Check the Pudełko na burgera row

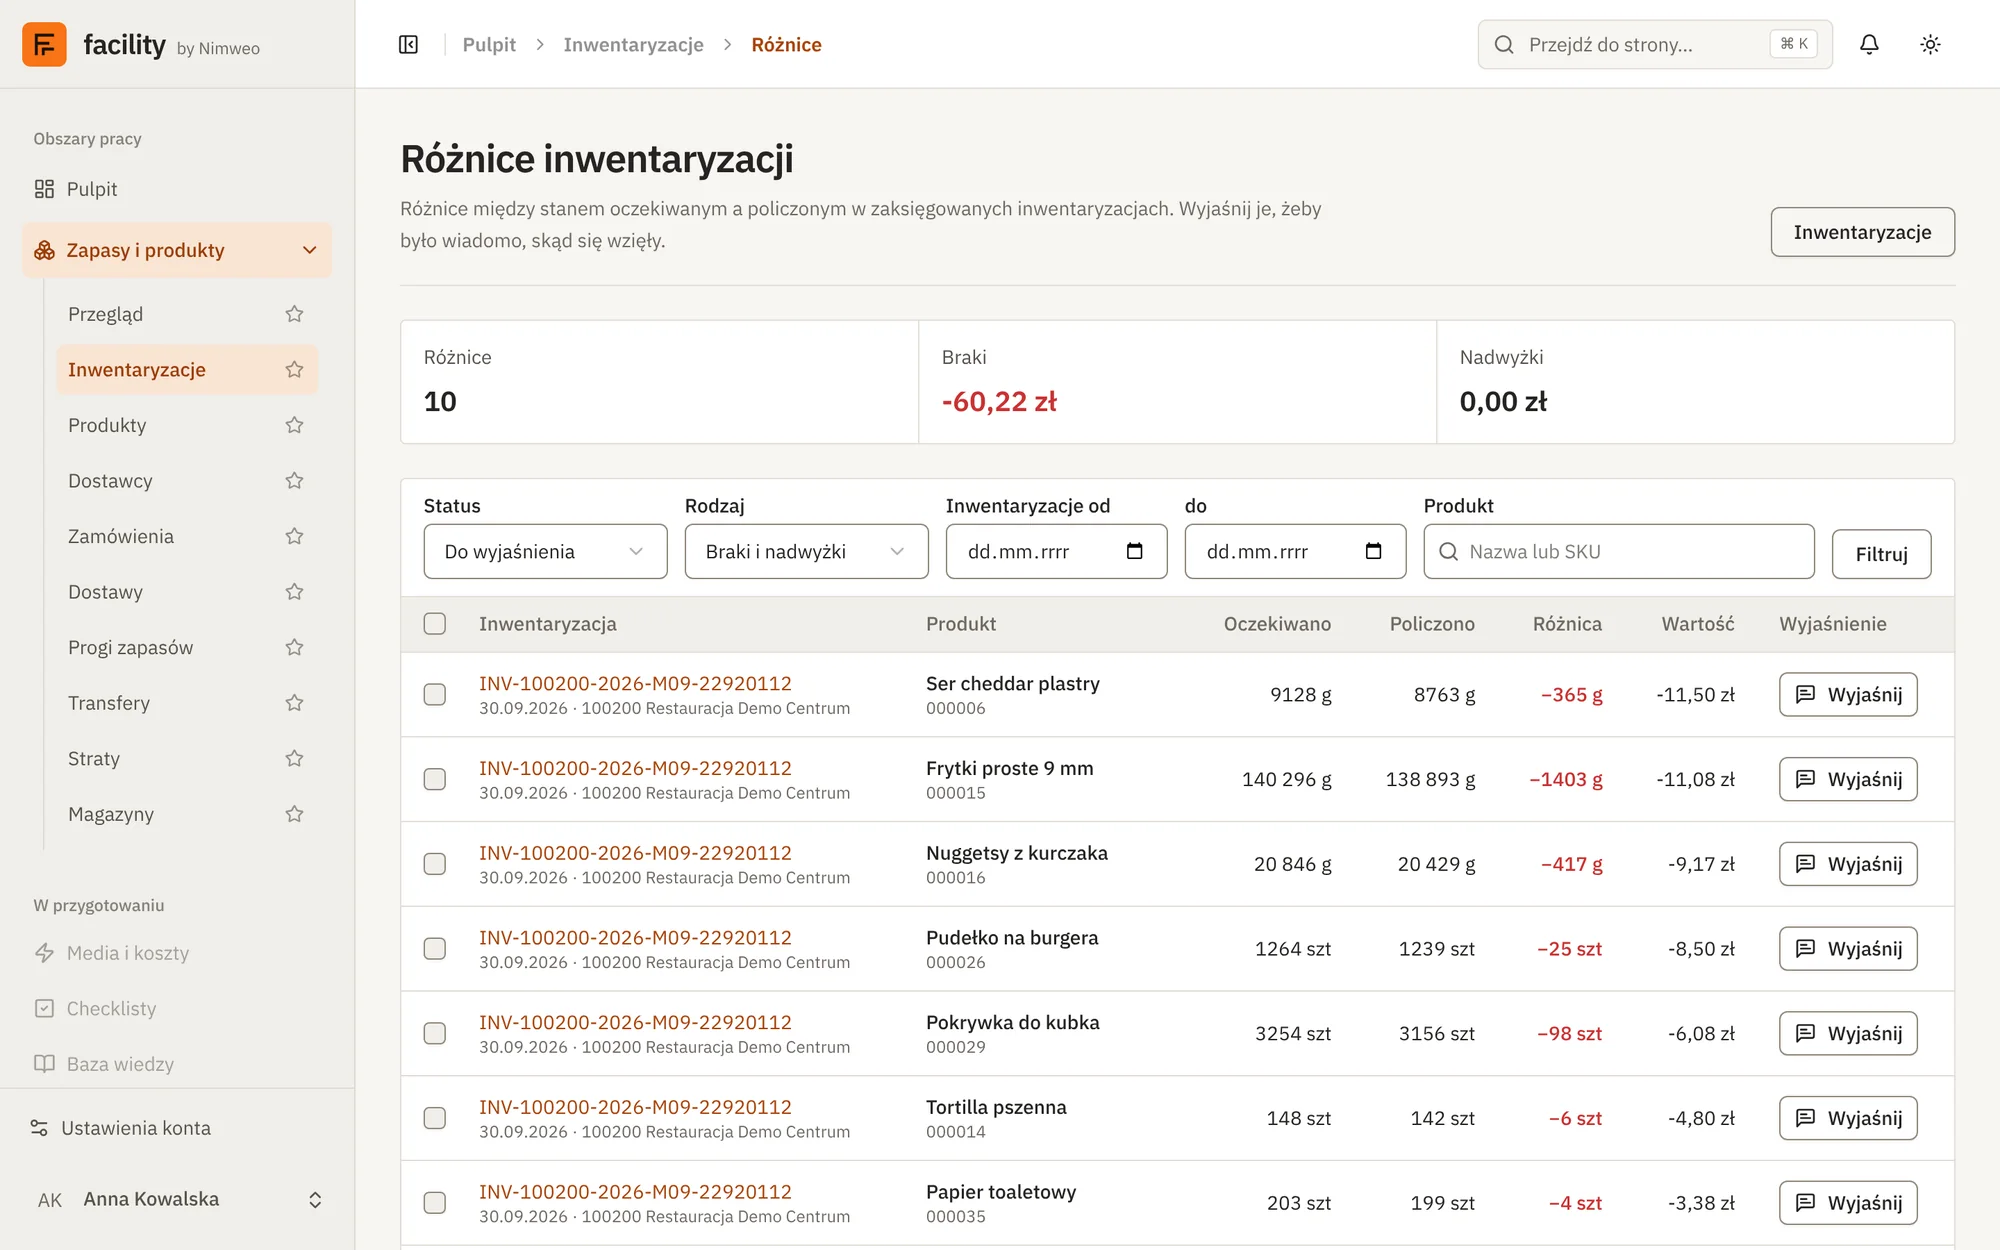coord(435,948)
